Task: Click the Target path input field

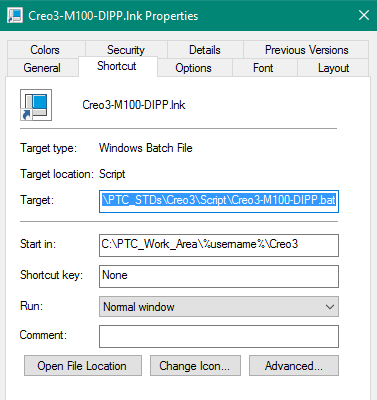Action: [x=219, y=201]
